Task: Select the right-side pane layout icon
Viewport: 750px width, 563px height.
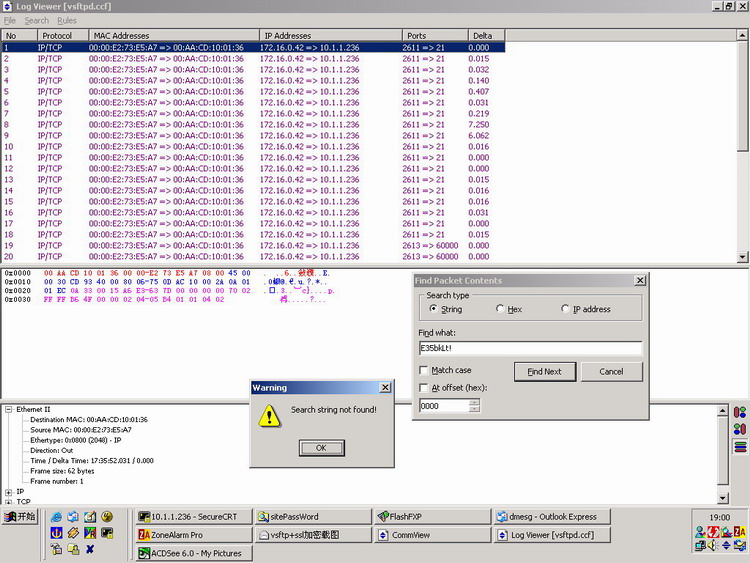Action: click(x=740, y=429)
